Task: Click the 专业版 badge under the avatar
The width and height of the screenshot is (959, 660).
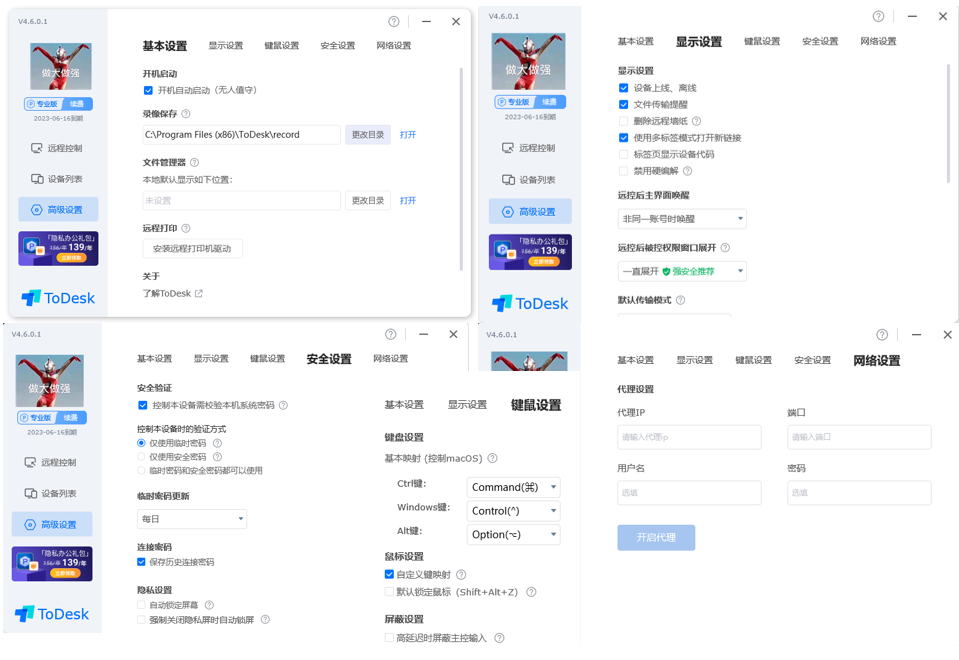Action: tap(42, 103)
